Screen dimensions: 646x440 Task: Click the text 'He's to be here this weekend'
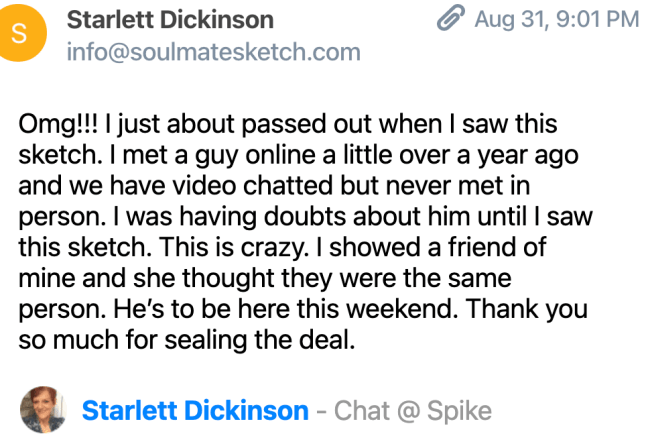coord(286,309)
